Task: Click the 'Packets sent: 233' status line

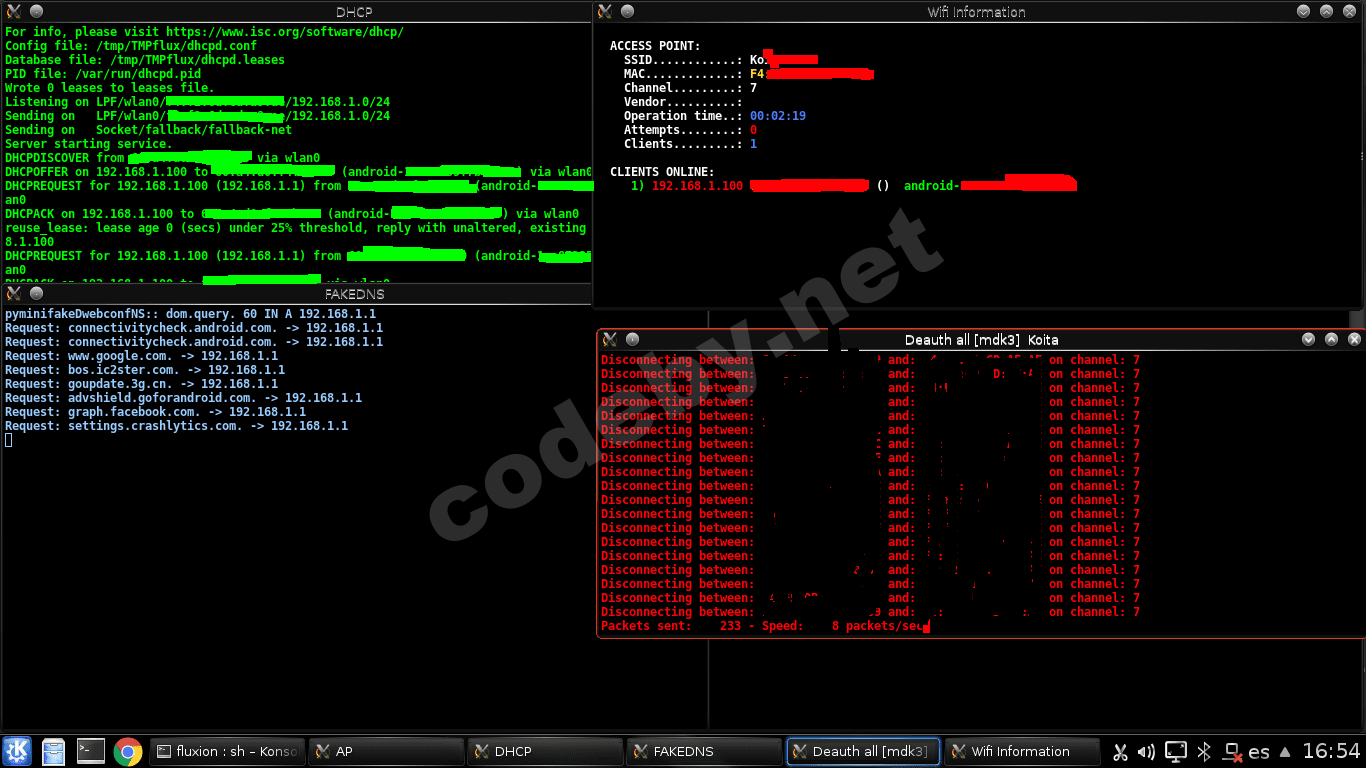Action: click(x=765, y=626)
